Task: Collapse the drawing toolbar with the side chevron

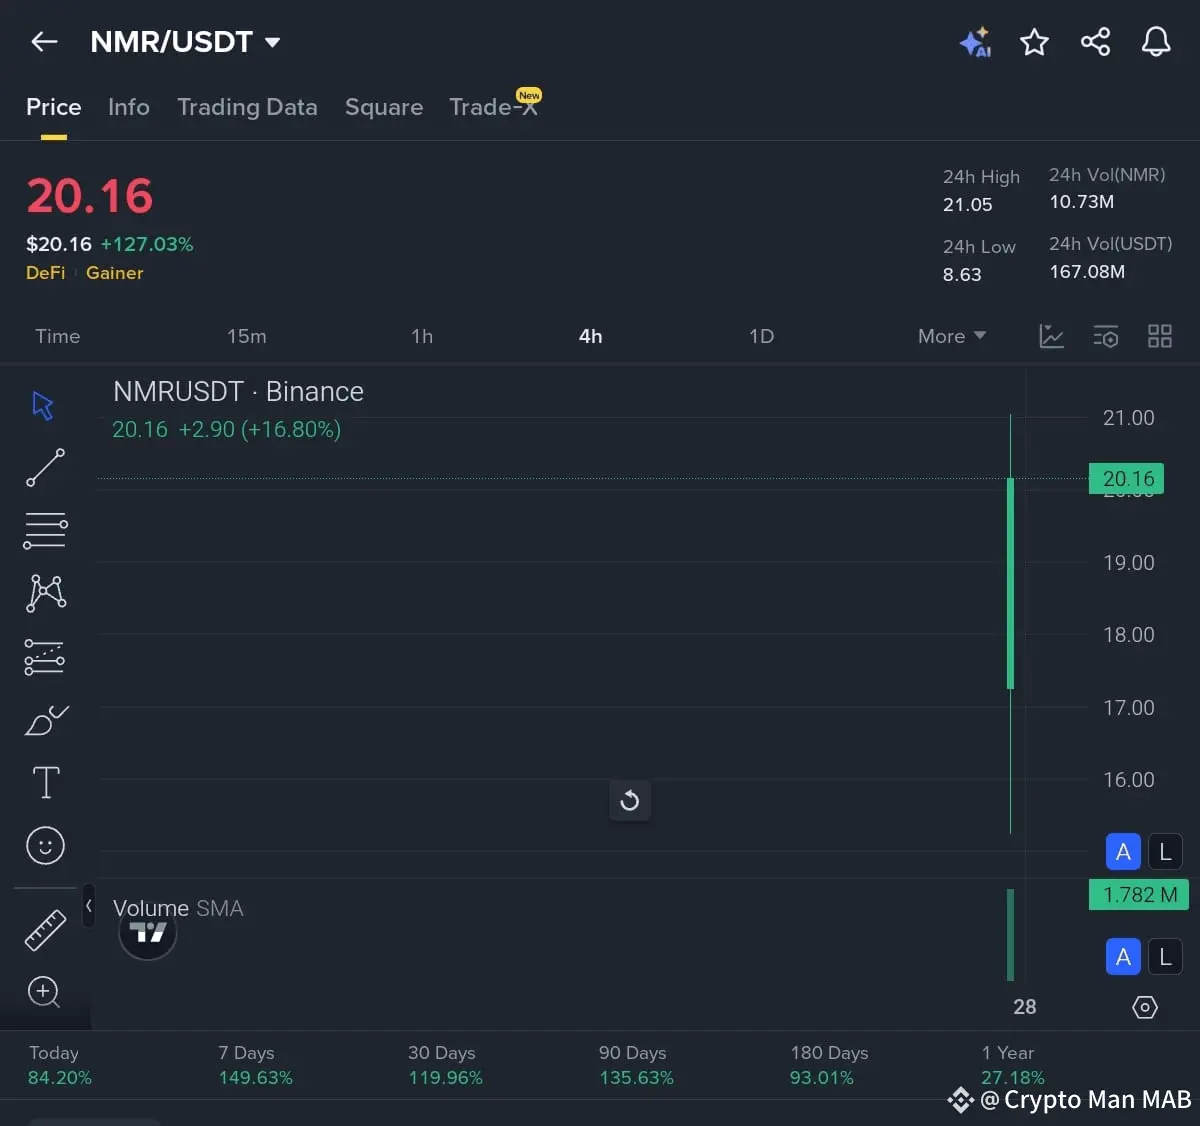Action: [88, 906]
